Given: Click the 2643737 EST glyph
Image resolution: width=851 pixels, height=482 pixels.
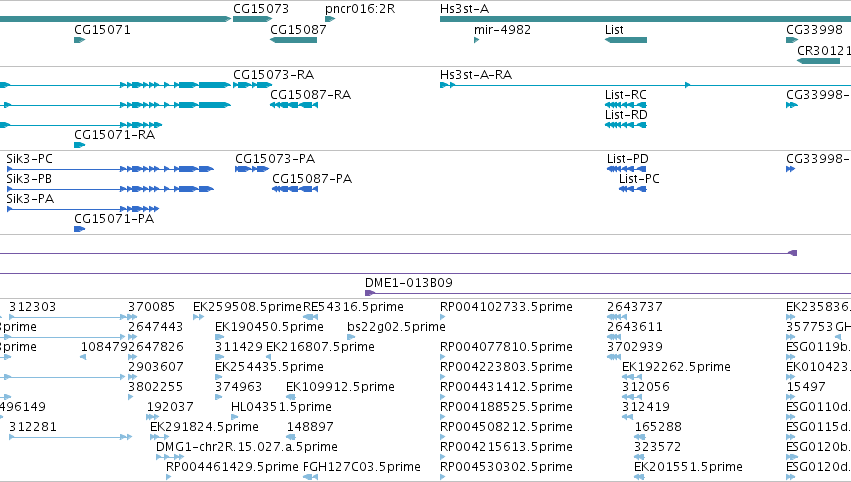Looking at the screenshot, I should [x=617, y=317].
